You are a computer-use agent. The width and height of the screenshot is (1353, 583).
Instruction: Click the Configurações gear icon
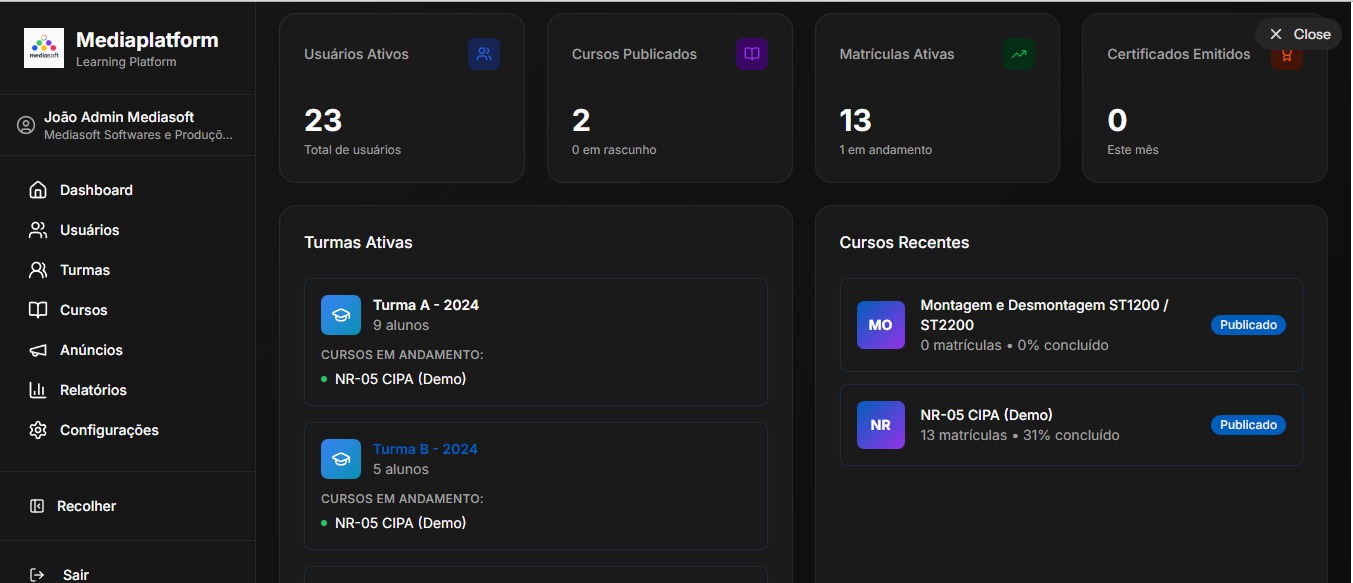pyautogui.click(x=38, y=430)
